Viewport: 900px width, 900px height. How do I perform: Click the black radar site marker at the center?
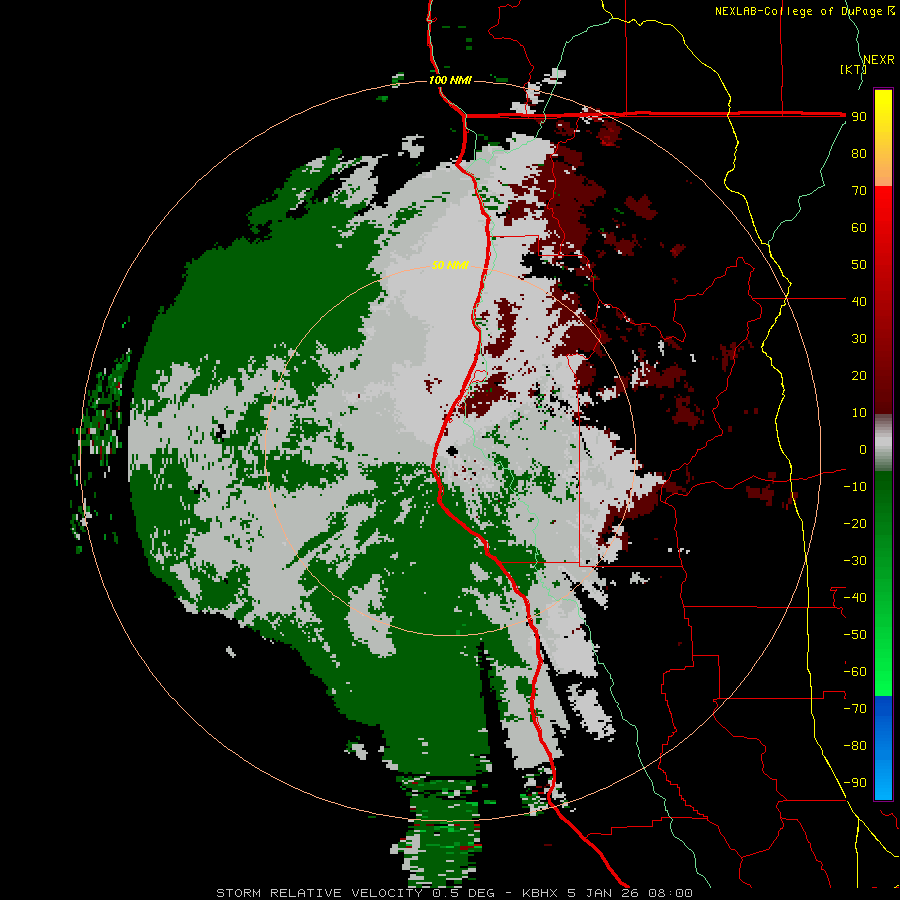pyautogui.click(x=452, y=451)
